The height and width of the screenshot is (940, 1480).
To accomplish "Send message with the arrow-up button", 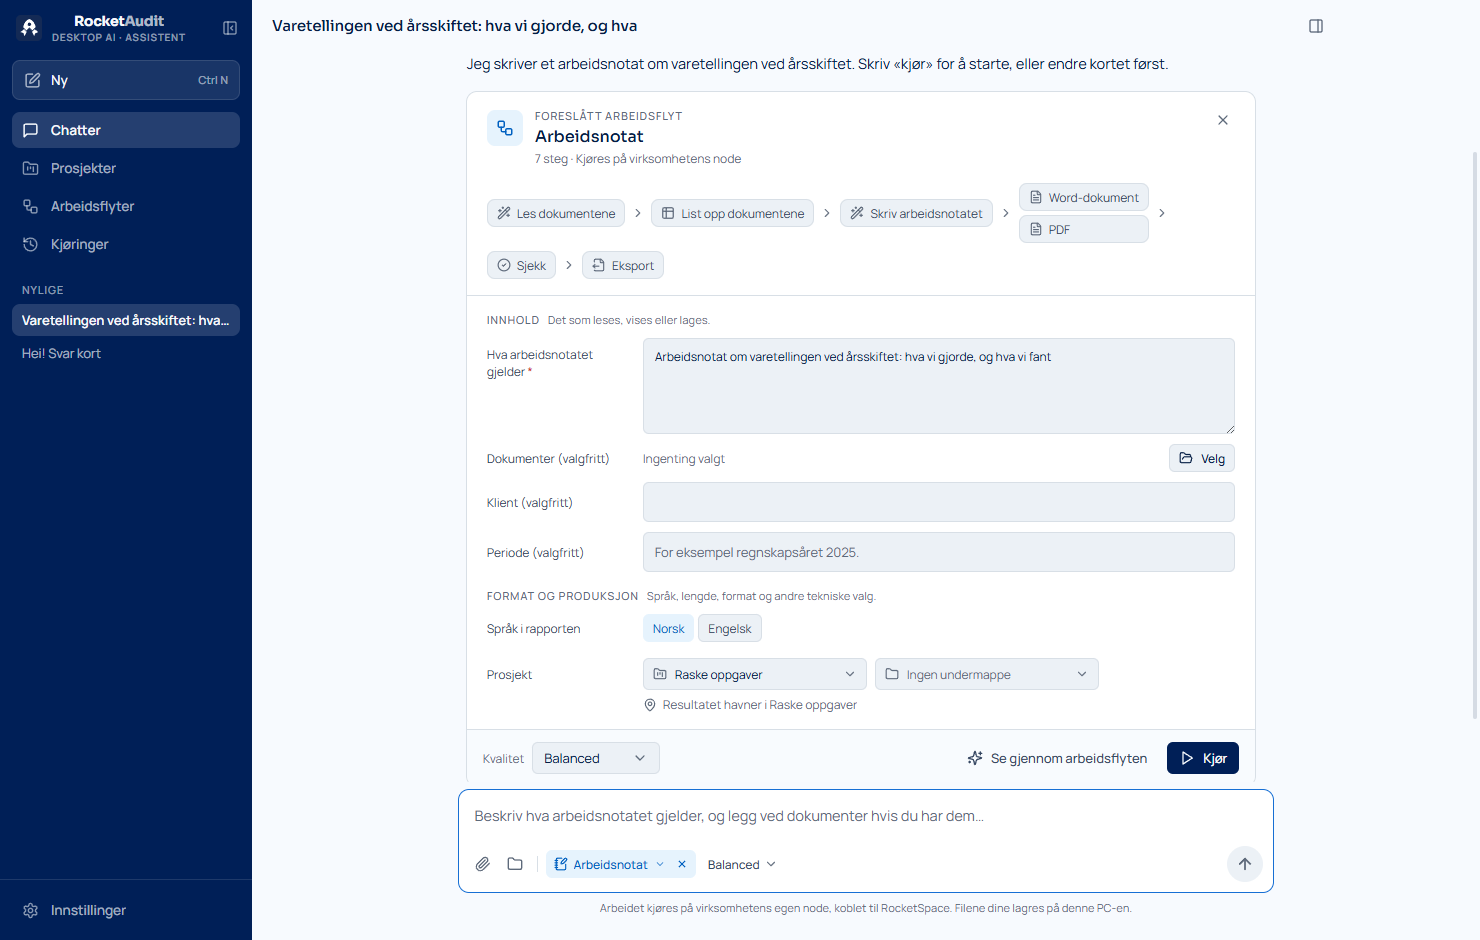I will pyautogui.click(x=1245, y=864).
